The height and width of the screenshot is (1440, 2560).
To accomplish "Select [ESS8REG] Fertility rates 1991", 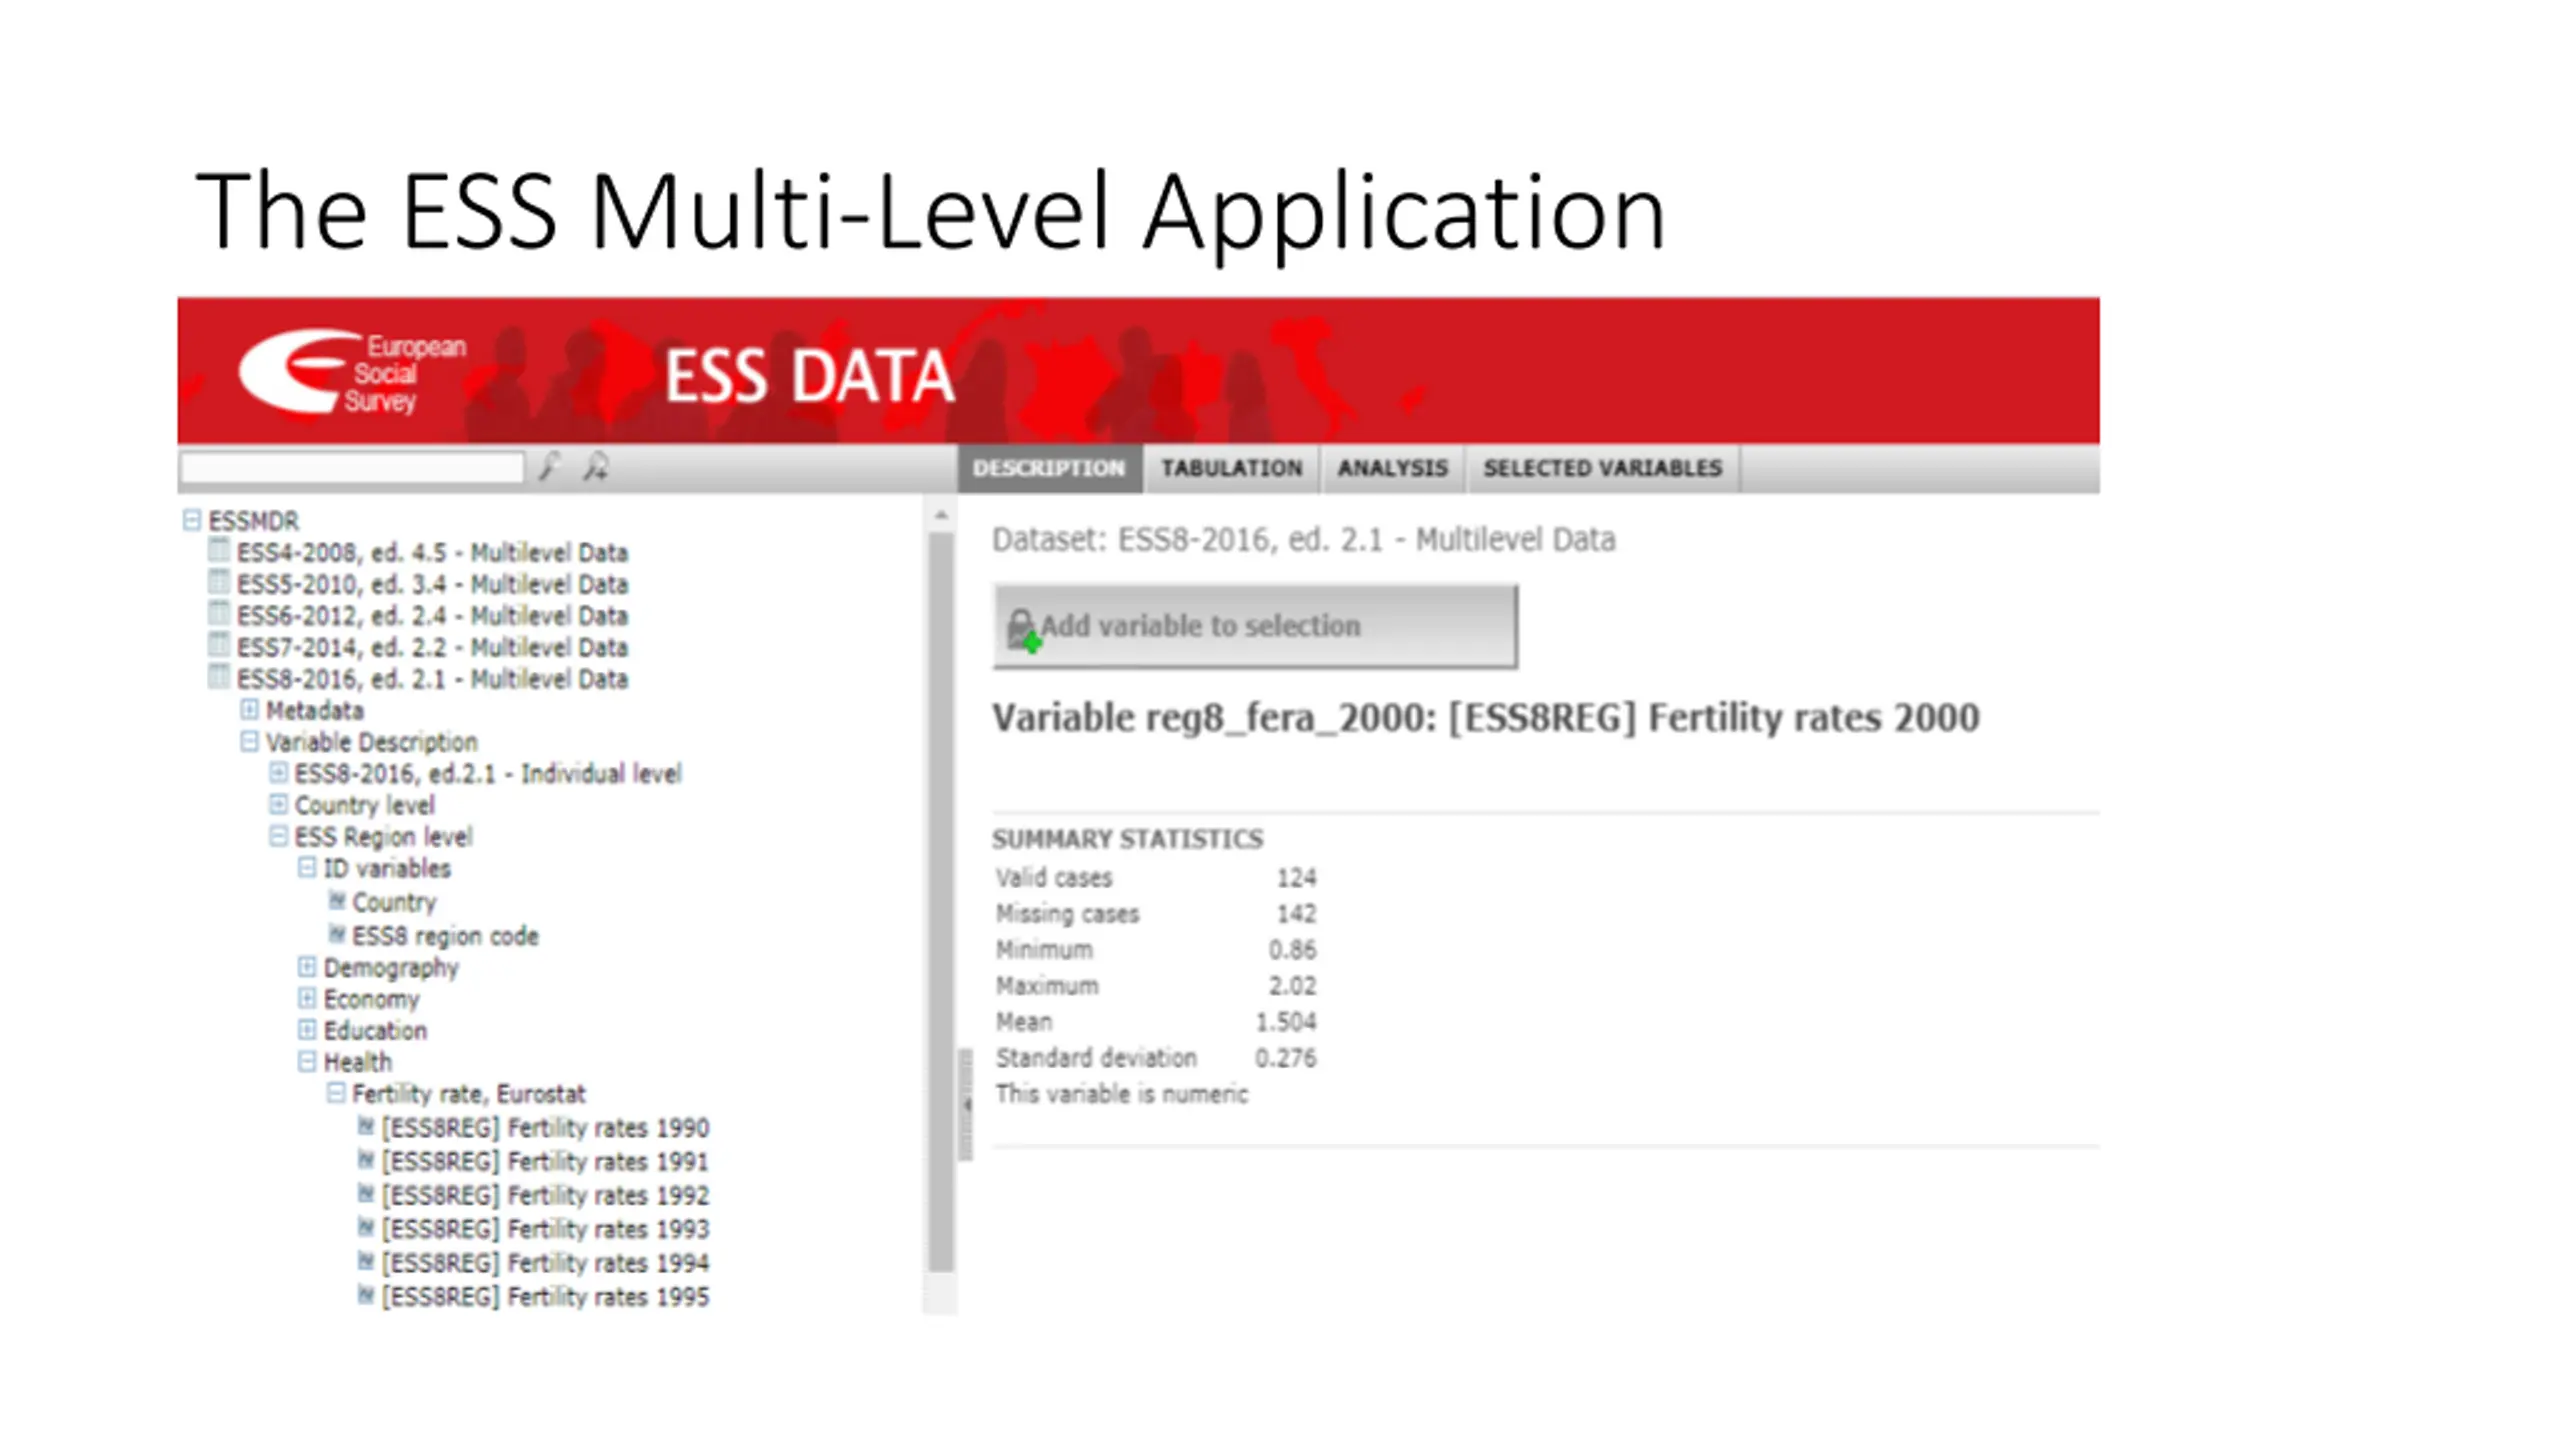I will [545, 1162].
